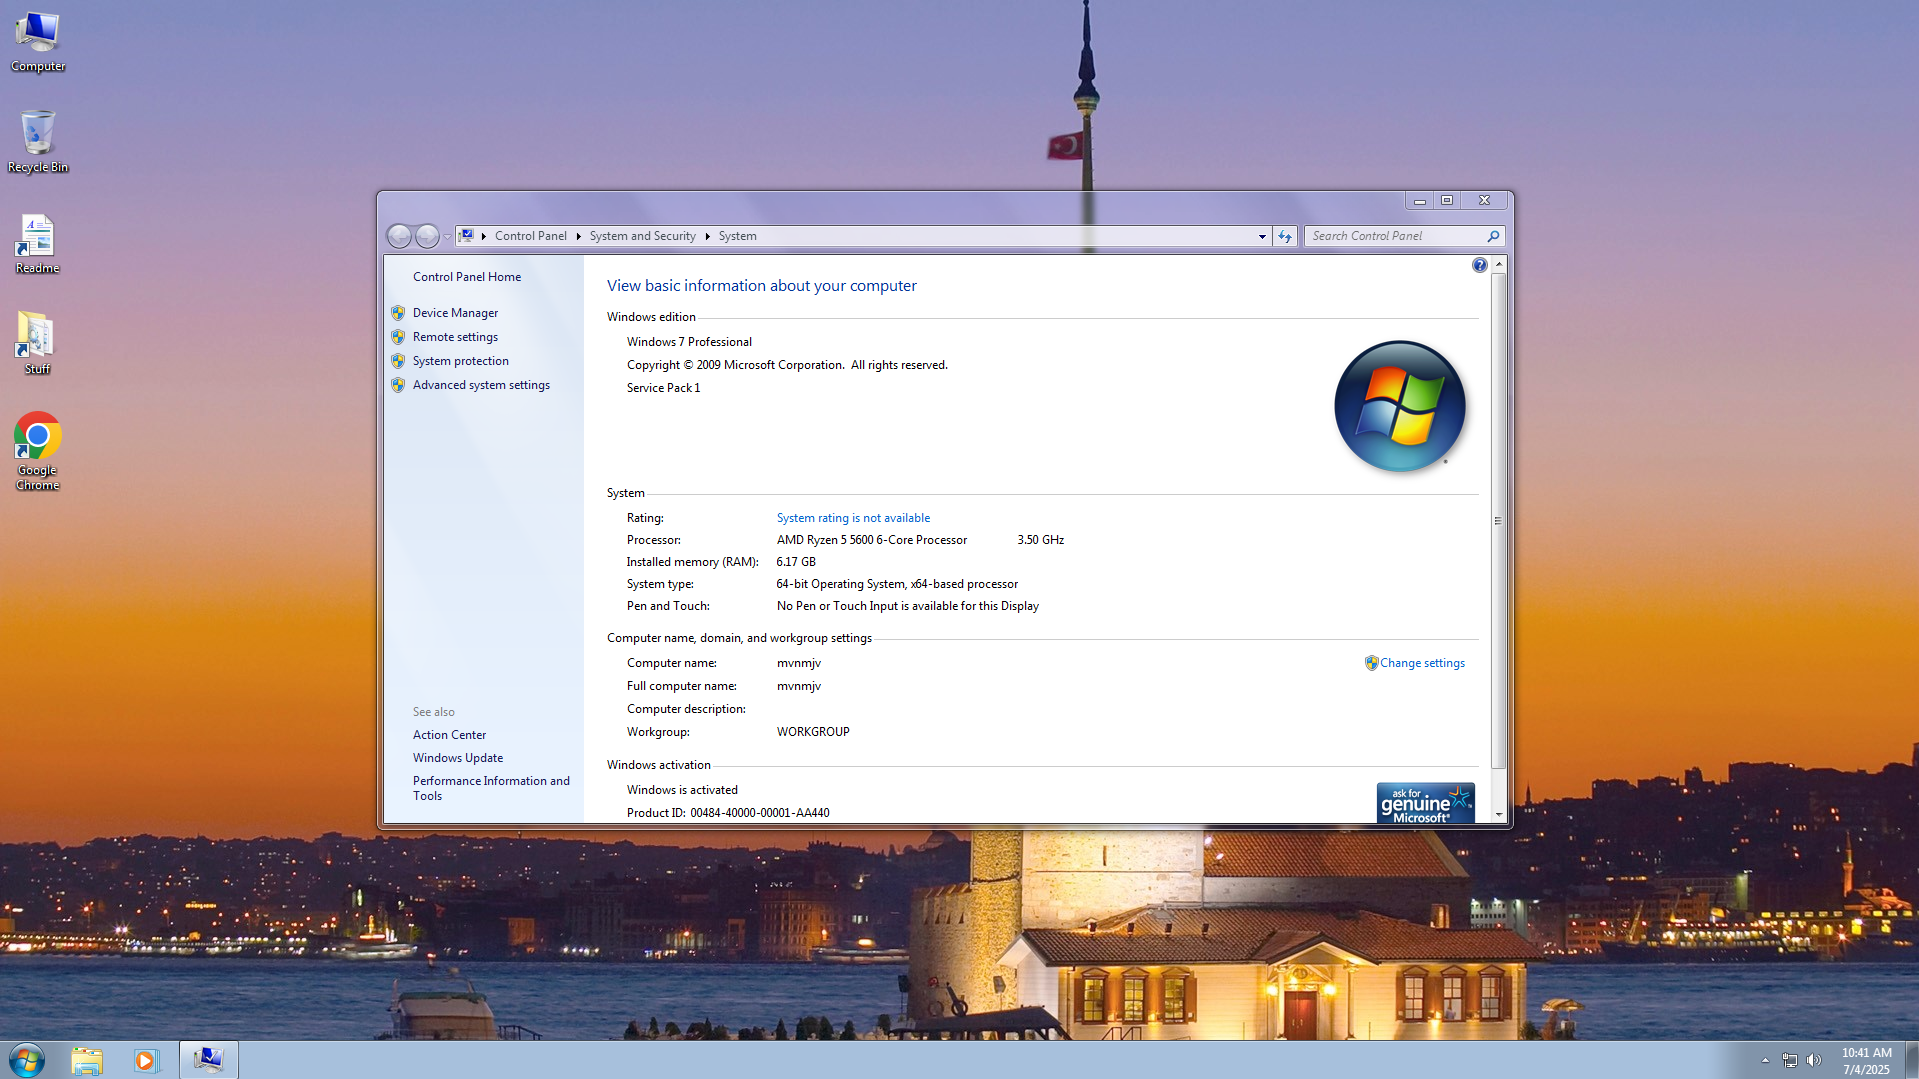Image resolution: width=1919 pixels, height=1079 pixels.
Task: Click the 6.17 GB memory value
Action: [x=796, y=562]
